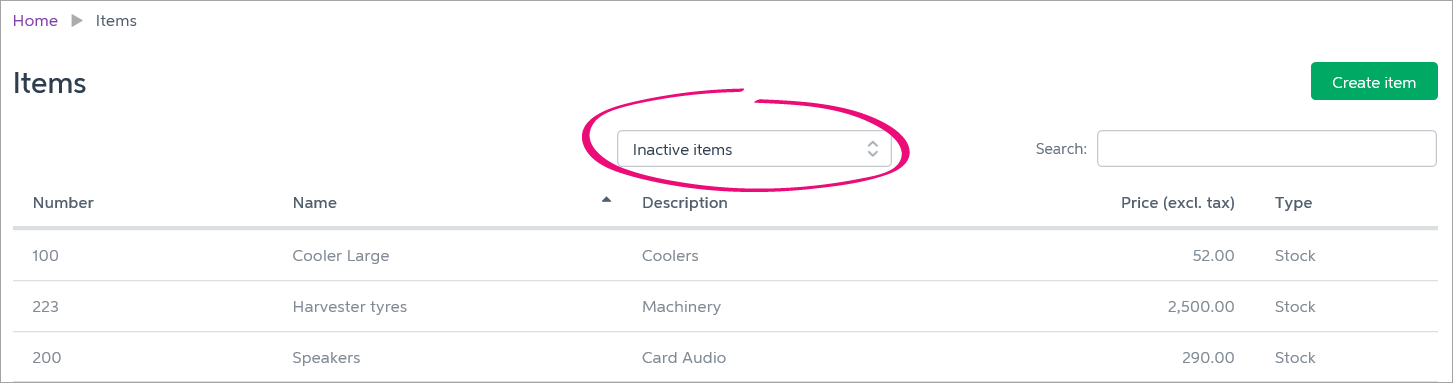Sort by the Name column header
The width and height of the screenshot is (1453, 383).
coord(315,203)
